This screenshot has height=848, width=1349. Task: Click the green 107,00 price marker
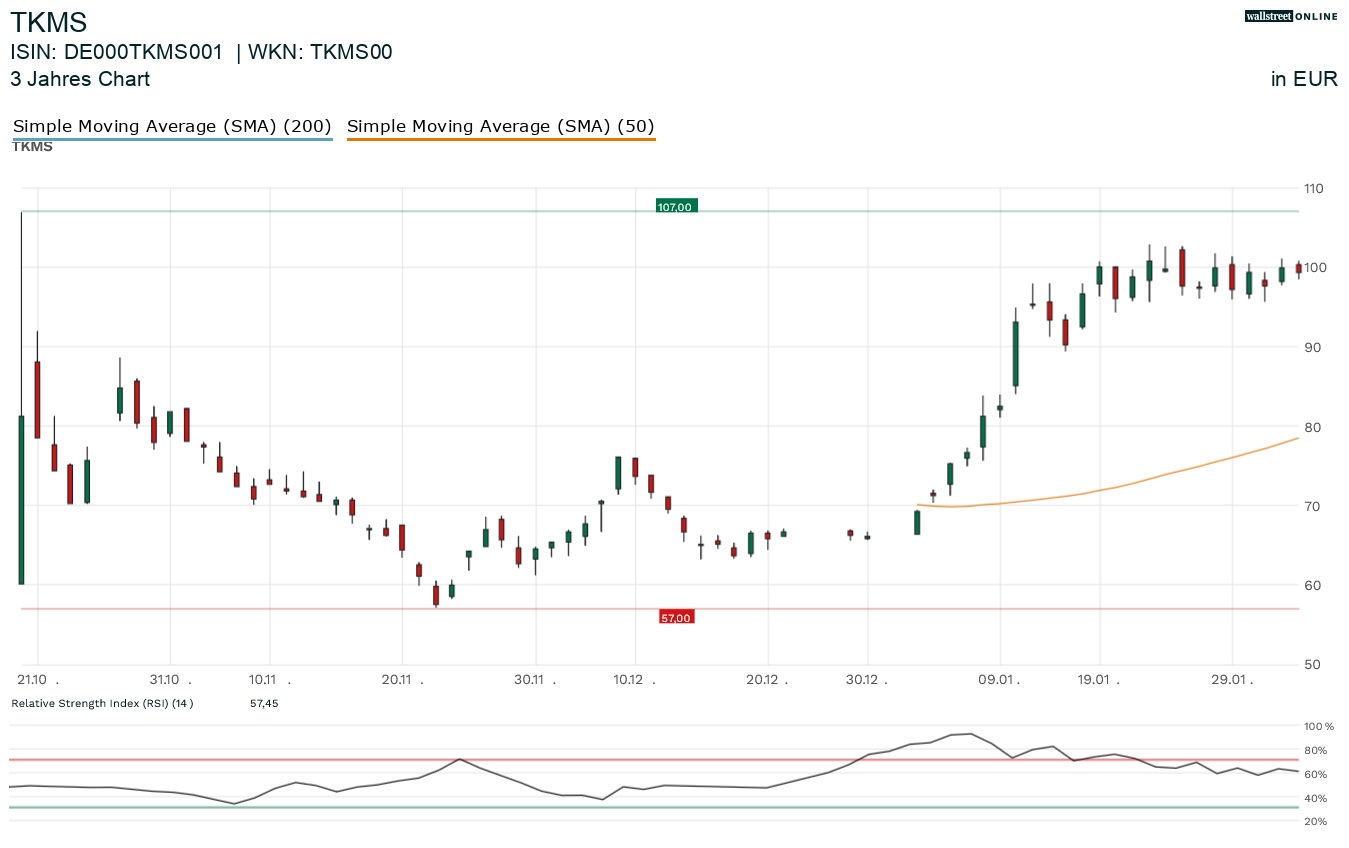pos(675,207)
